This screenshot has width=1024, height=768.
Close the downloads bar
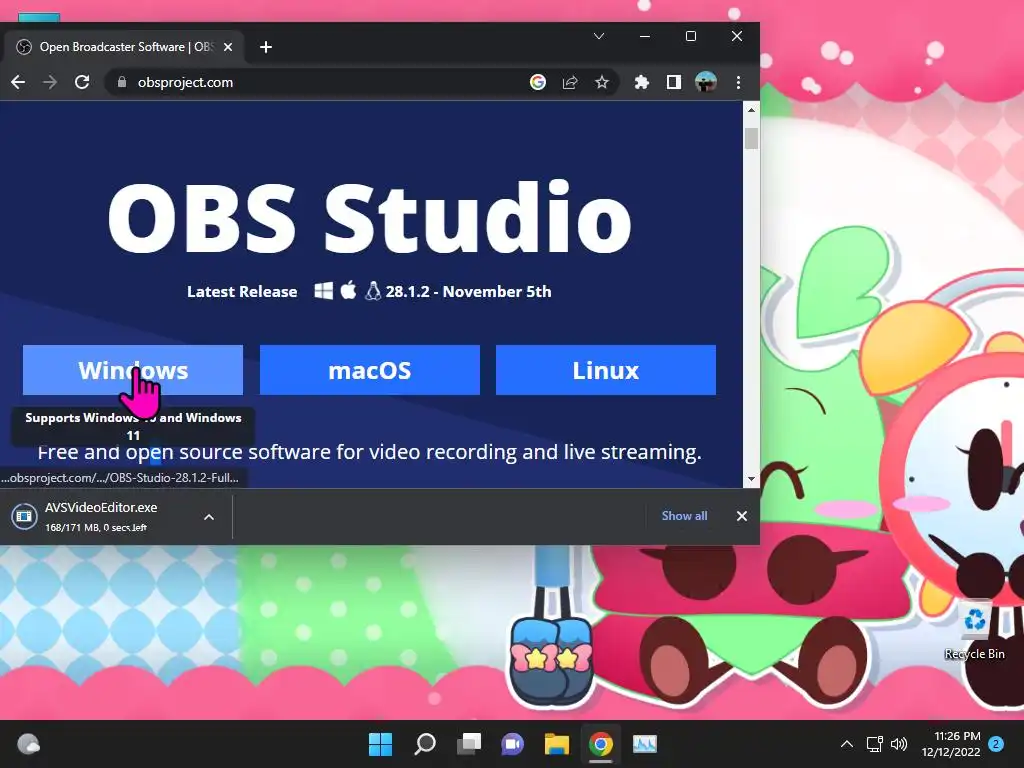click(x=742, y=516)
